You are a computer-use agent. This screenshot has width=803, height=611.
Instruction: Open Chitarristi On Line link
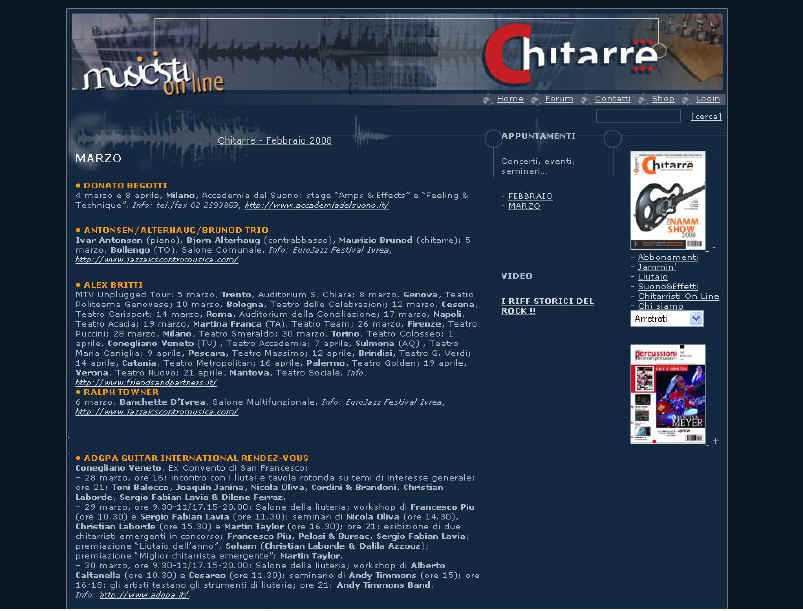[679, 296]
